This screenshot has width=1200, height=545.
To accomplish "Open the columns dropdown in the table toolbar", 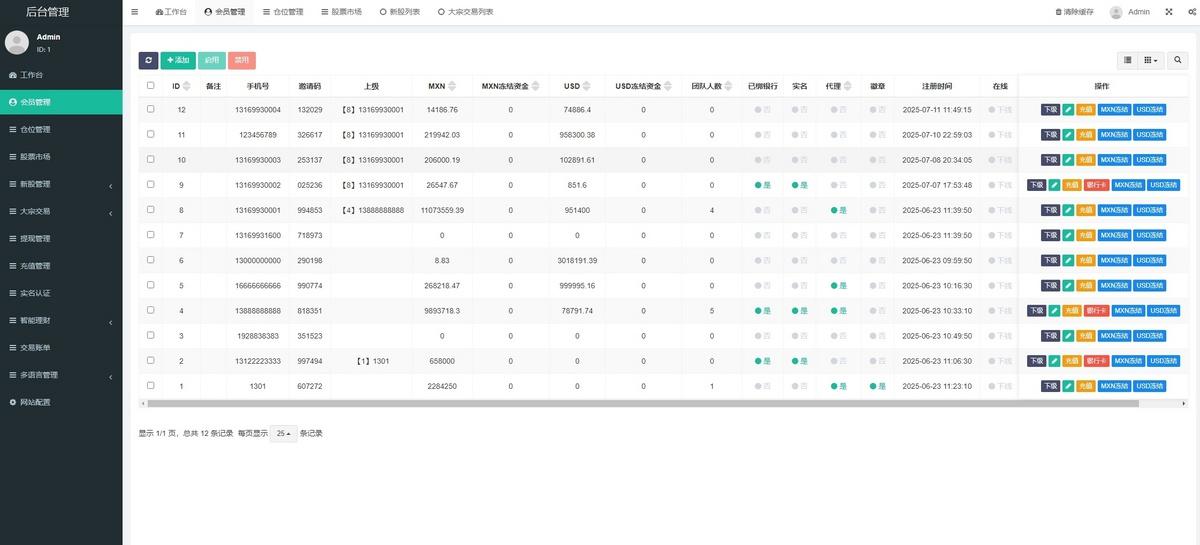I will 1151,60.
